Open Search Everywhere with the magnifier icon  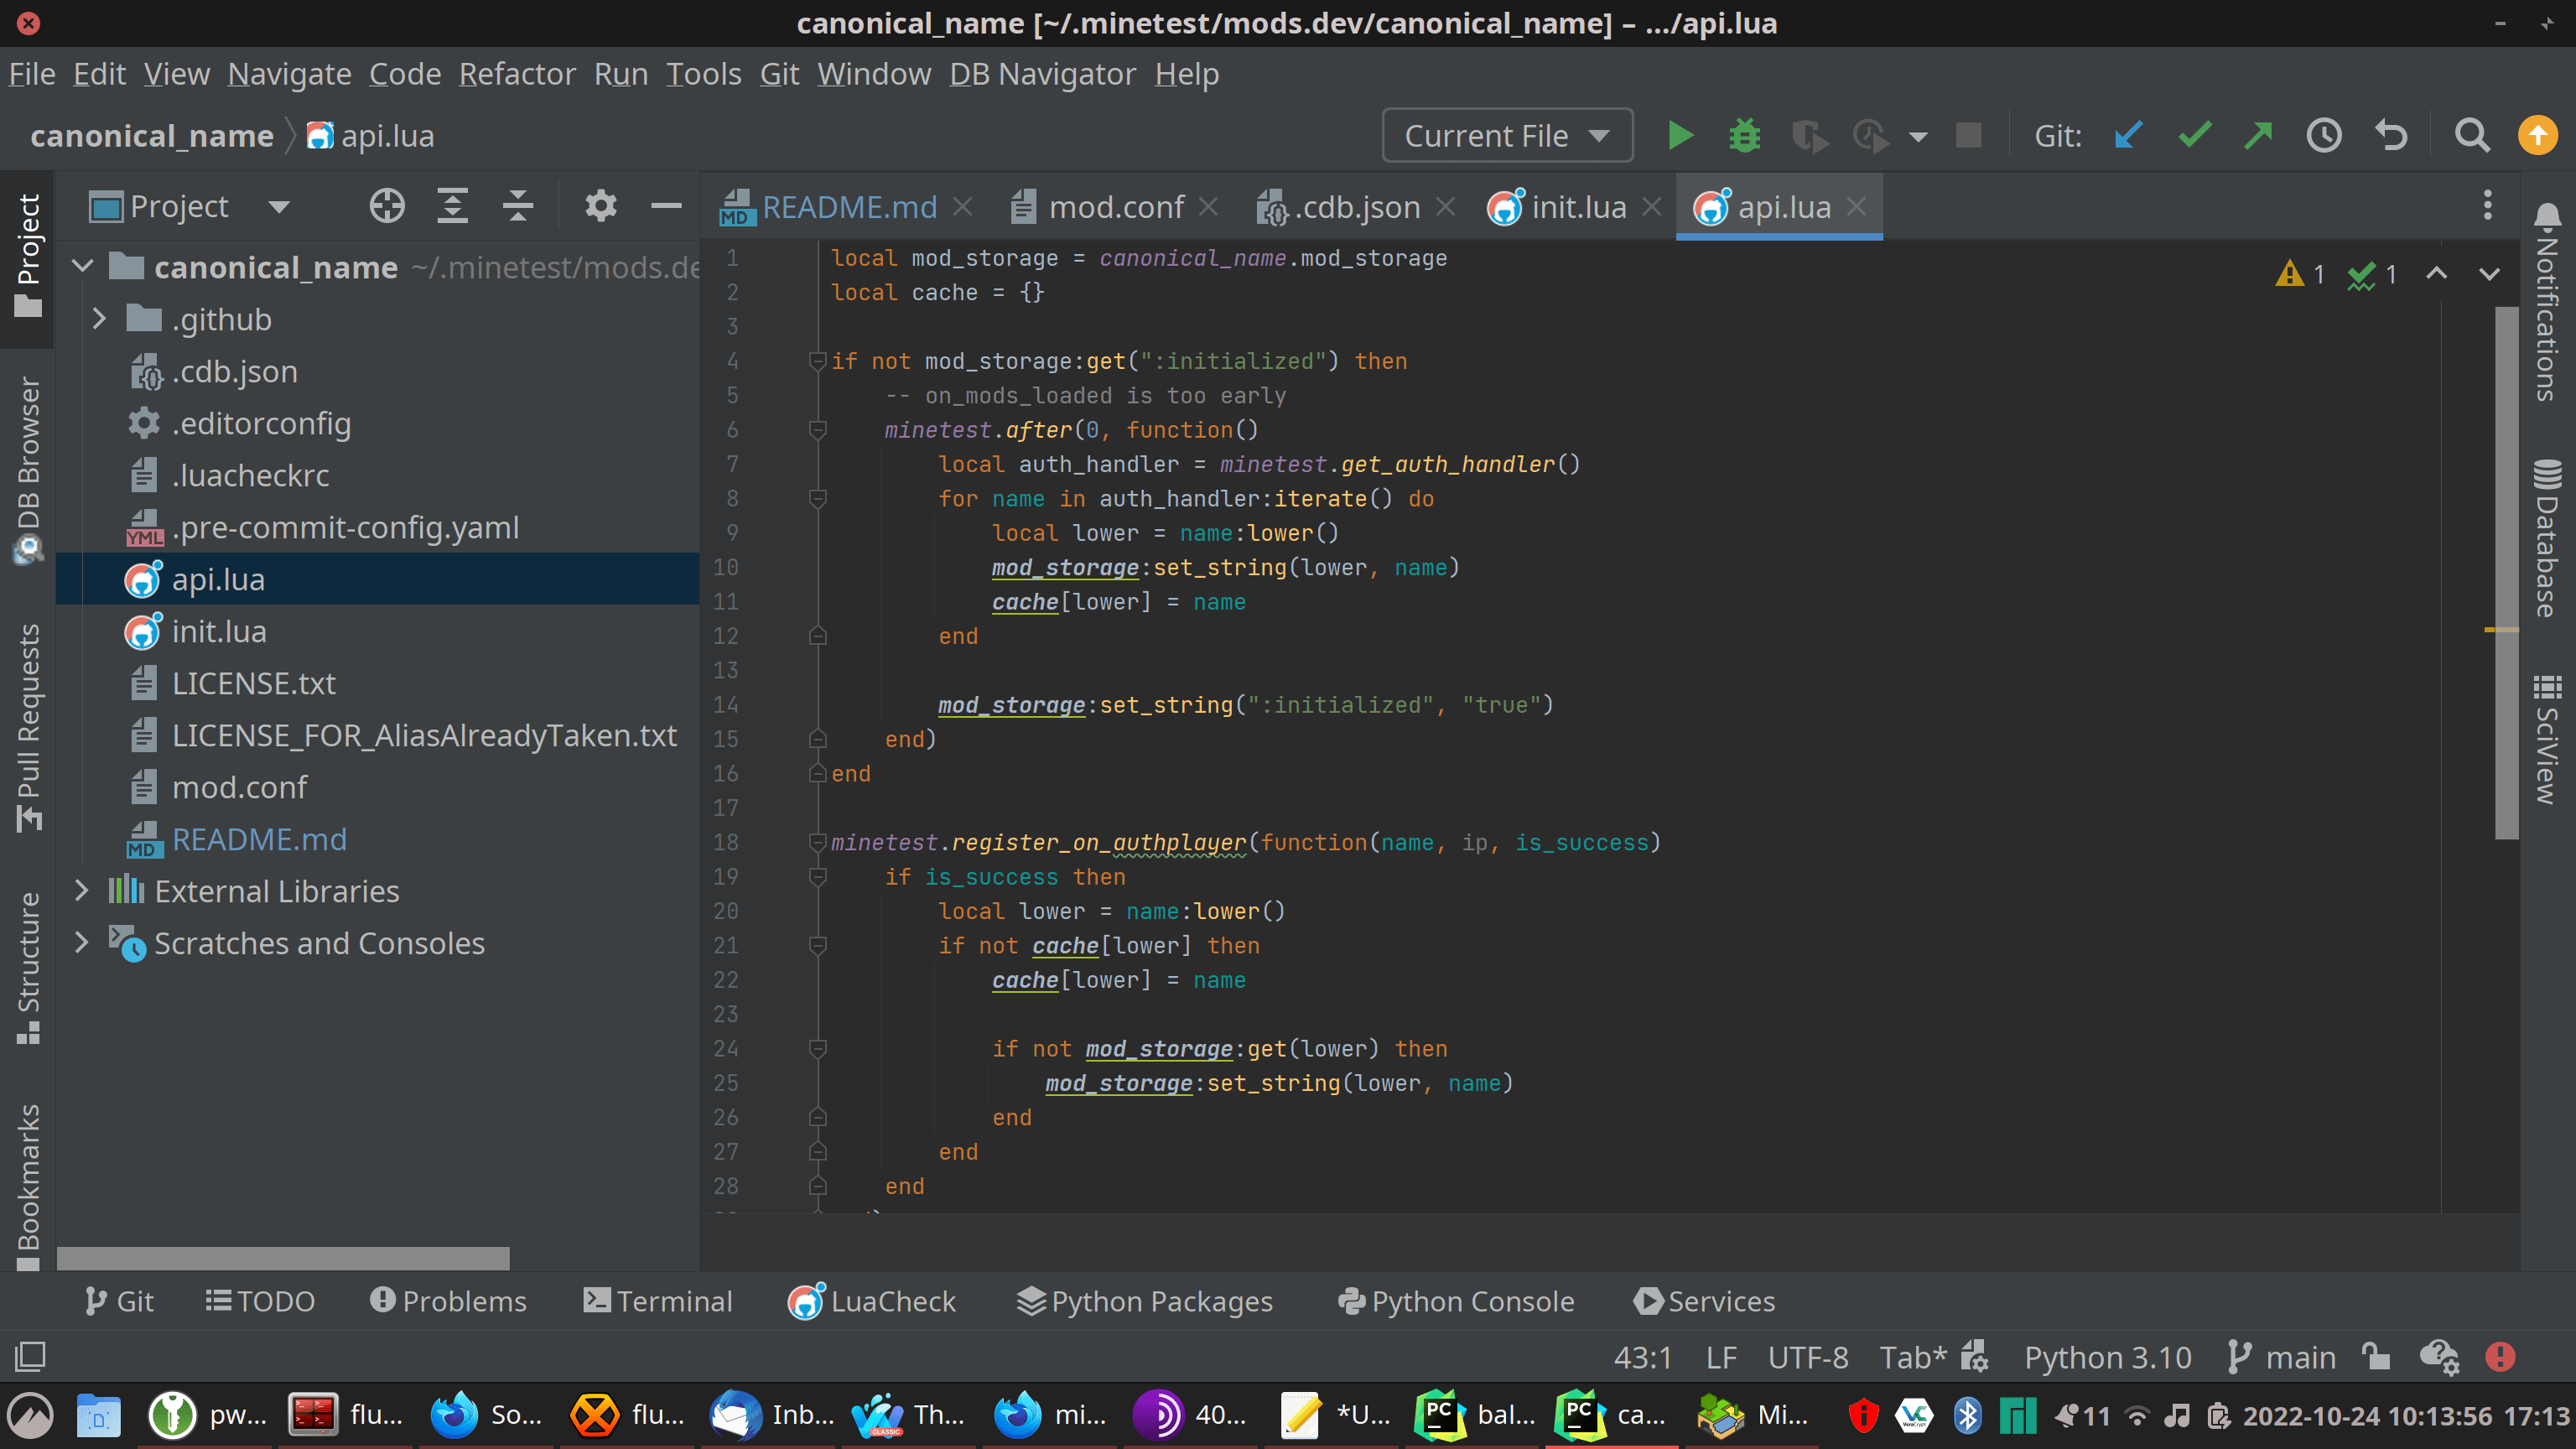[x=2471, y=135]
